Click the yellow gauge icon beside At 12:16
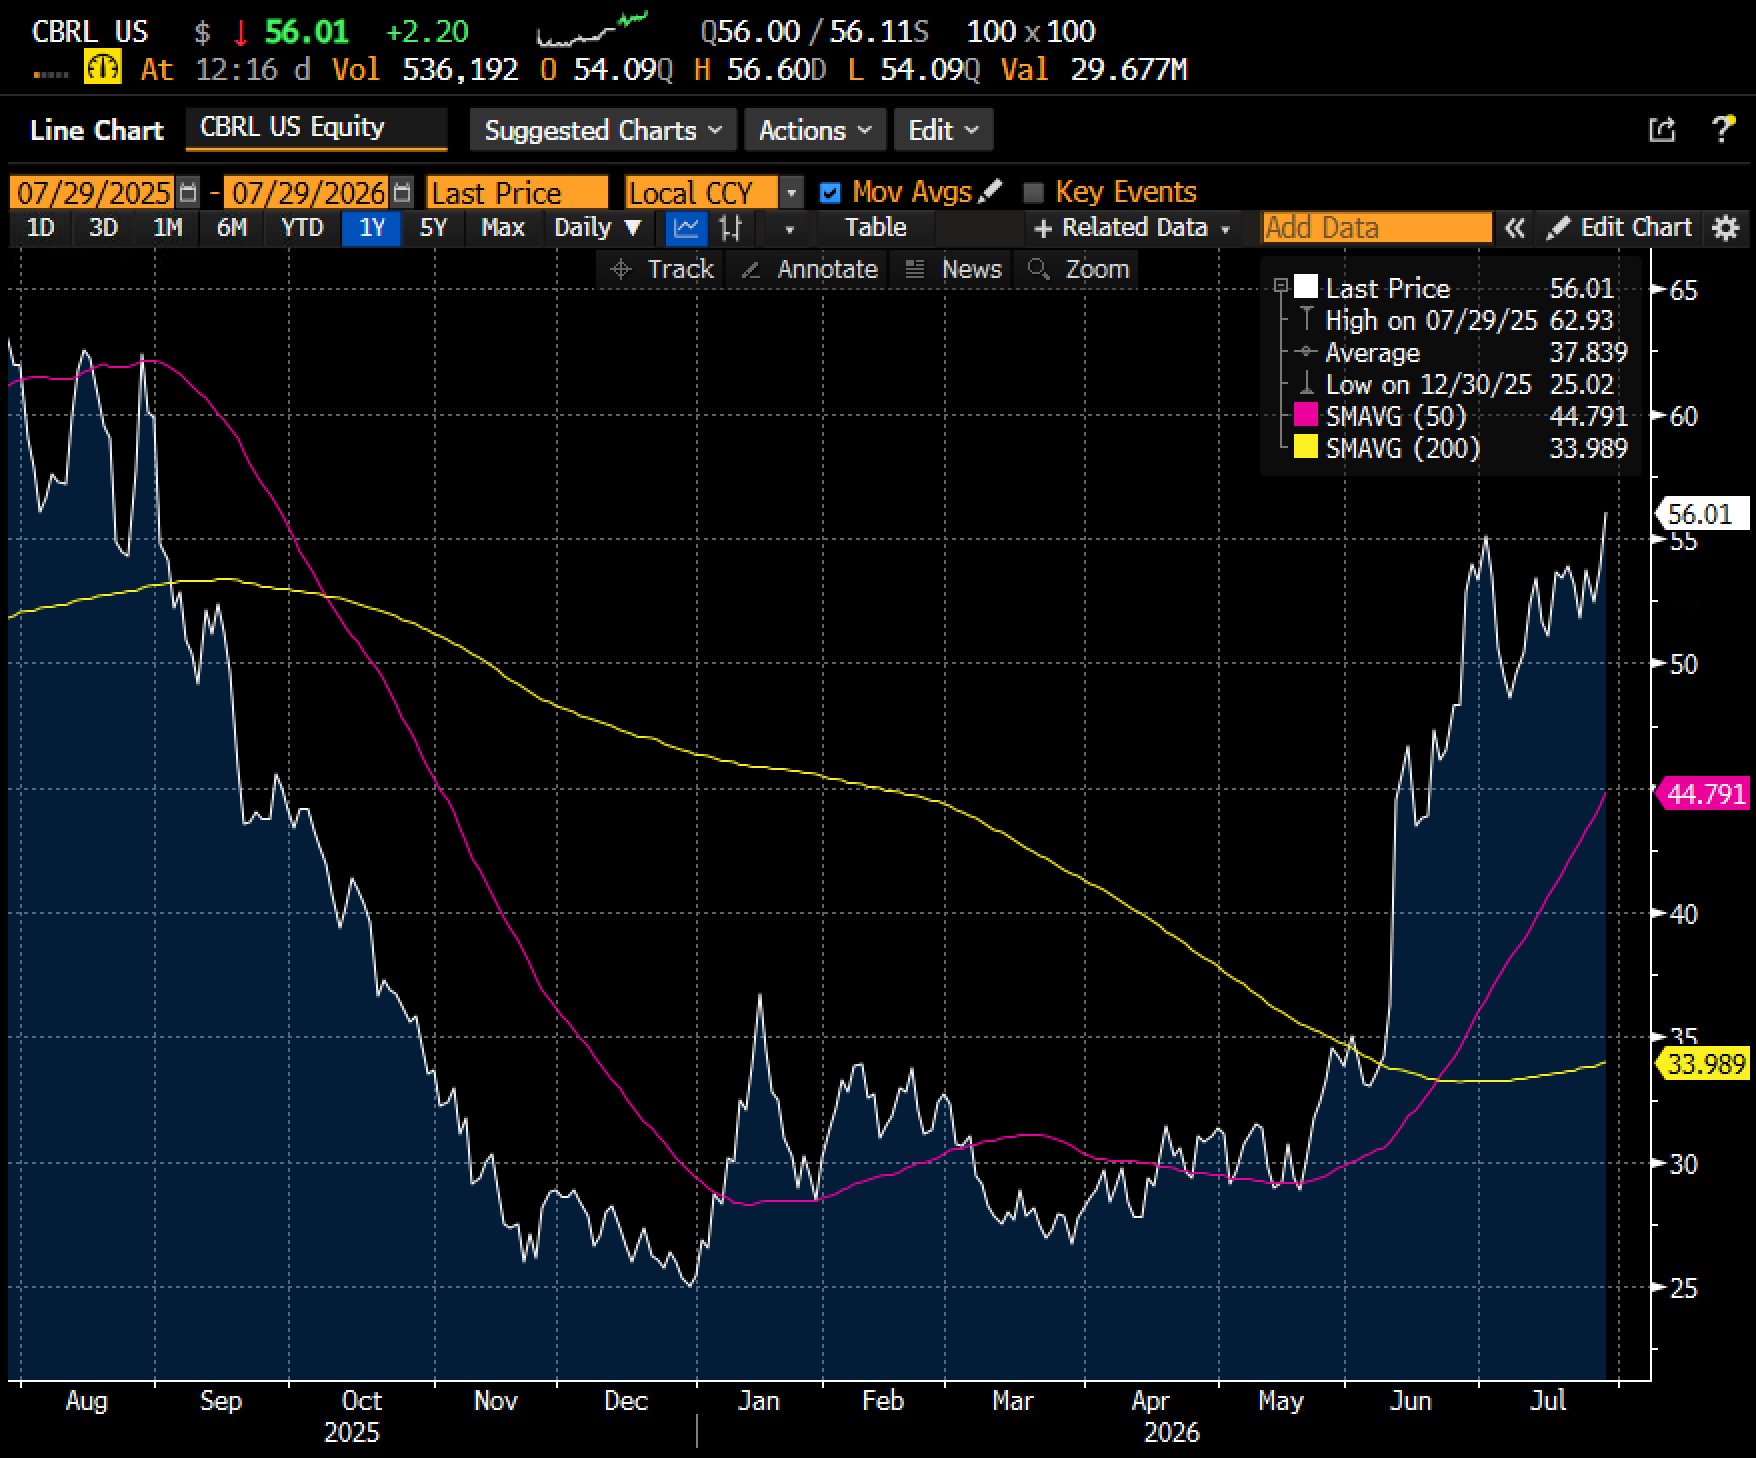Screen dimensions: 1756x1458 [104, 68]
